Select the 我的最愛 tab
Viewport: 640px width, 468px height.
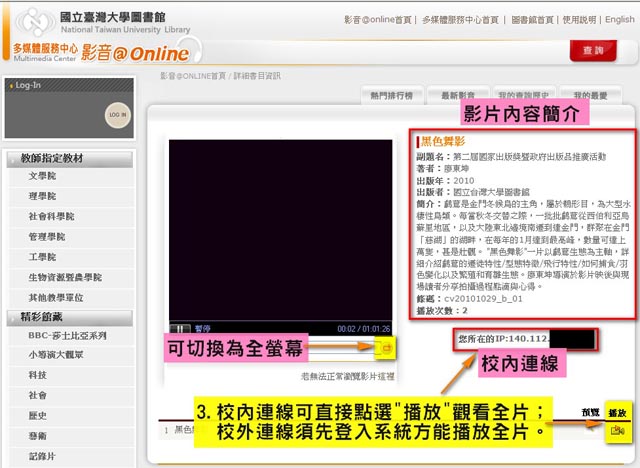coord(590,95)
